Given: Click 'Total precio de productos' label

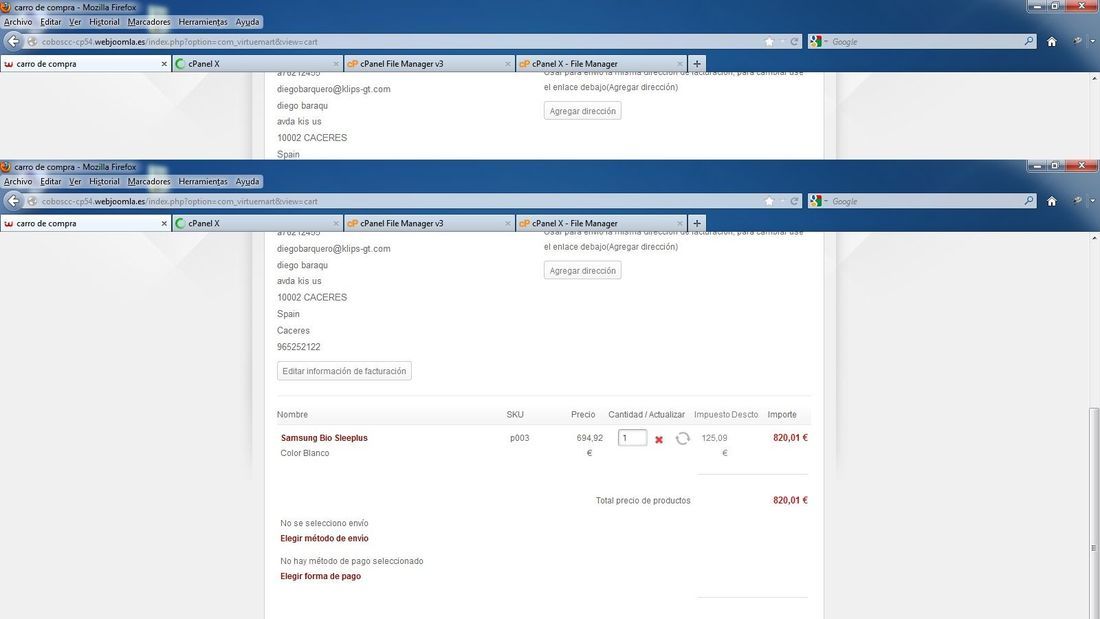Looking at the screenshot, I should pos(643,500).
